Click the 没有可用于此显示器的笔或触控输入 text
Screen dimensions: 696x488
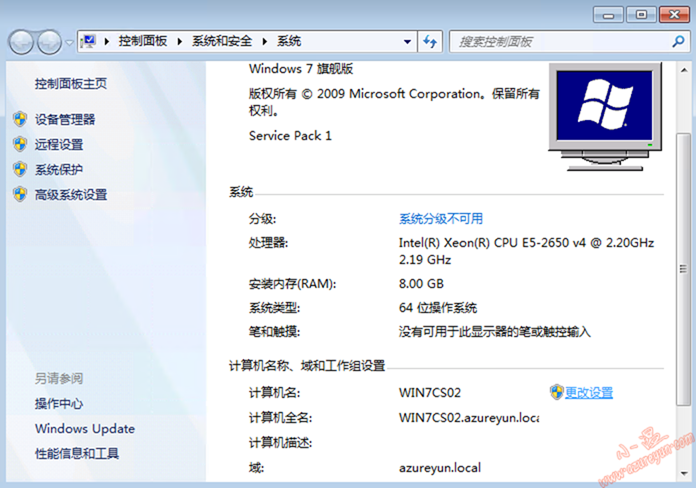point(494,332)
